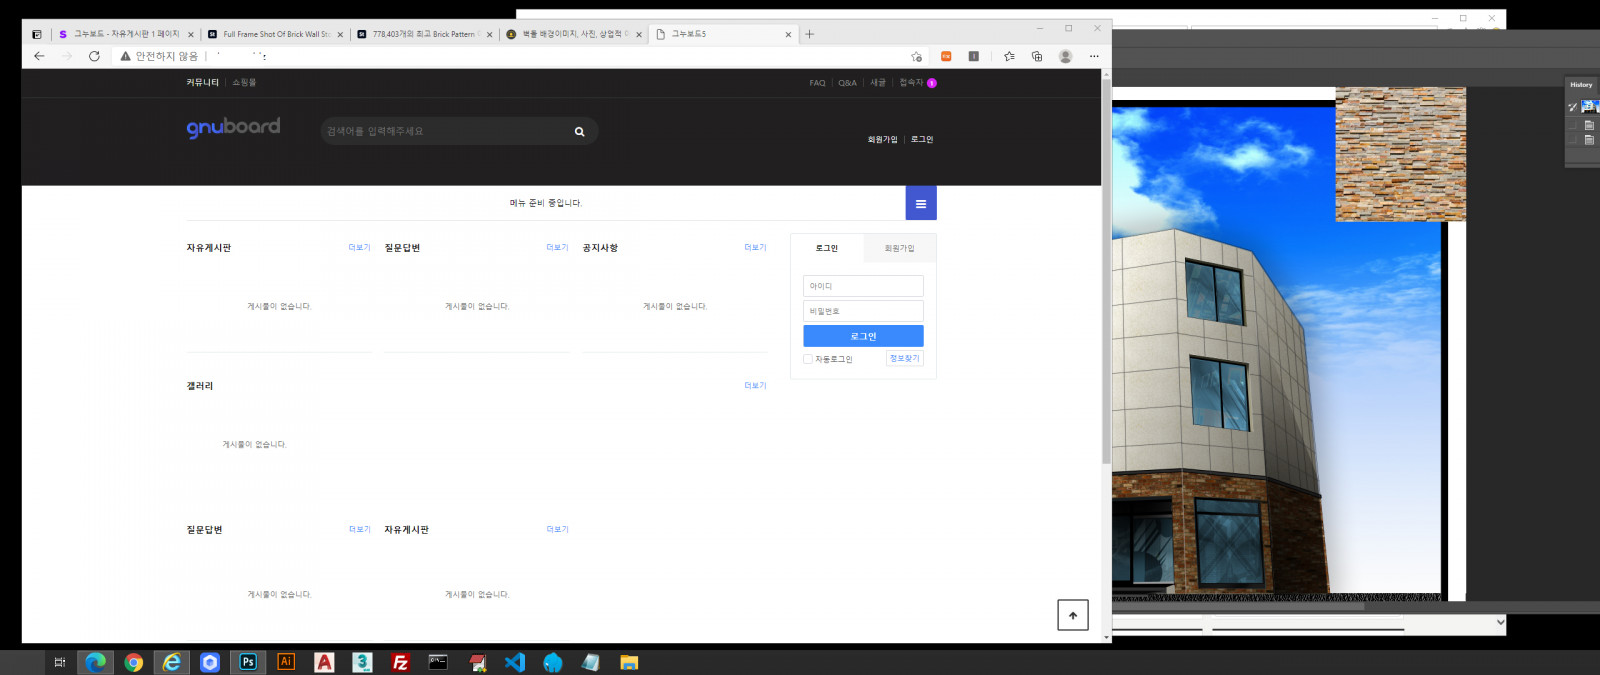Viewport: 1600px width, 675px height.
Task: Click the 아이디 input field
Action: coord(863,286)
